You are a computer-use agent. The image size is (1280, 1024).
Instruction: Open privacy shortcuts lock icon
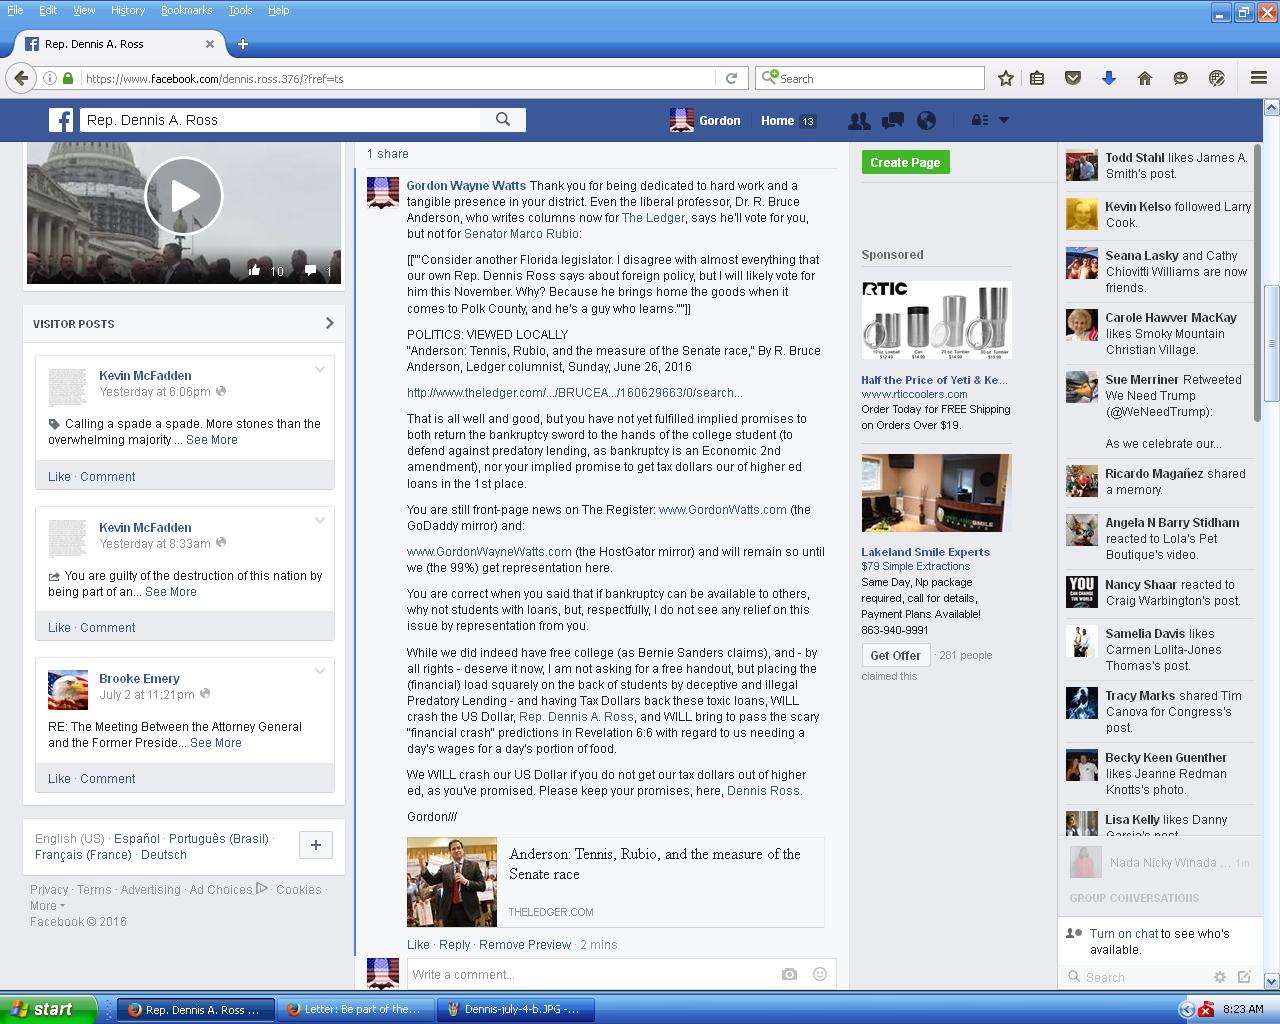(980, 120)
